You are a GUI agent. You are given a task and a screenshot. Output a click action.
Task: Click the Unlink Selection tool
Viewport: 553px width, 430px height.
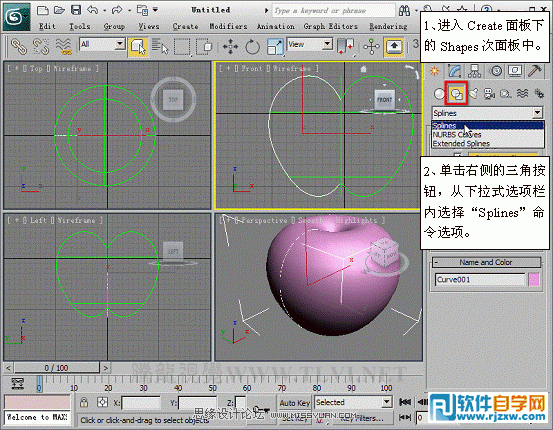coord(41,47)
